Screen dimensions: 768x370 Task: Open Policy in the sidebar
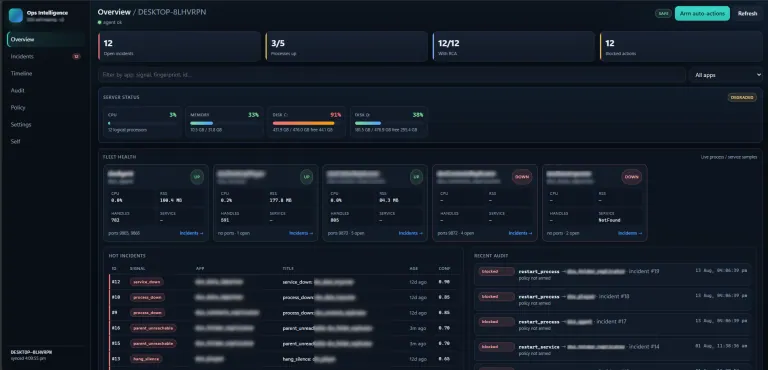[46, 107]
